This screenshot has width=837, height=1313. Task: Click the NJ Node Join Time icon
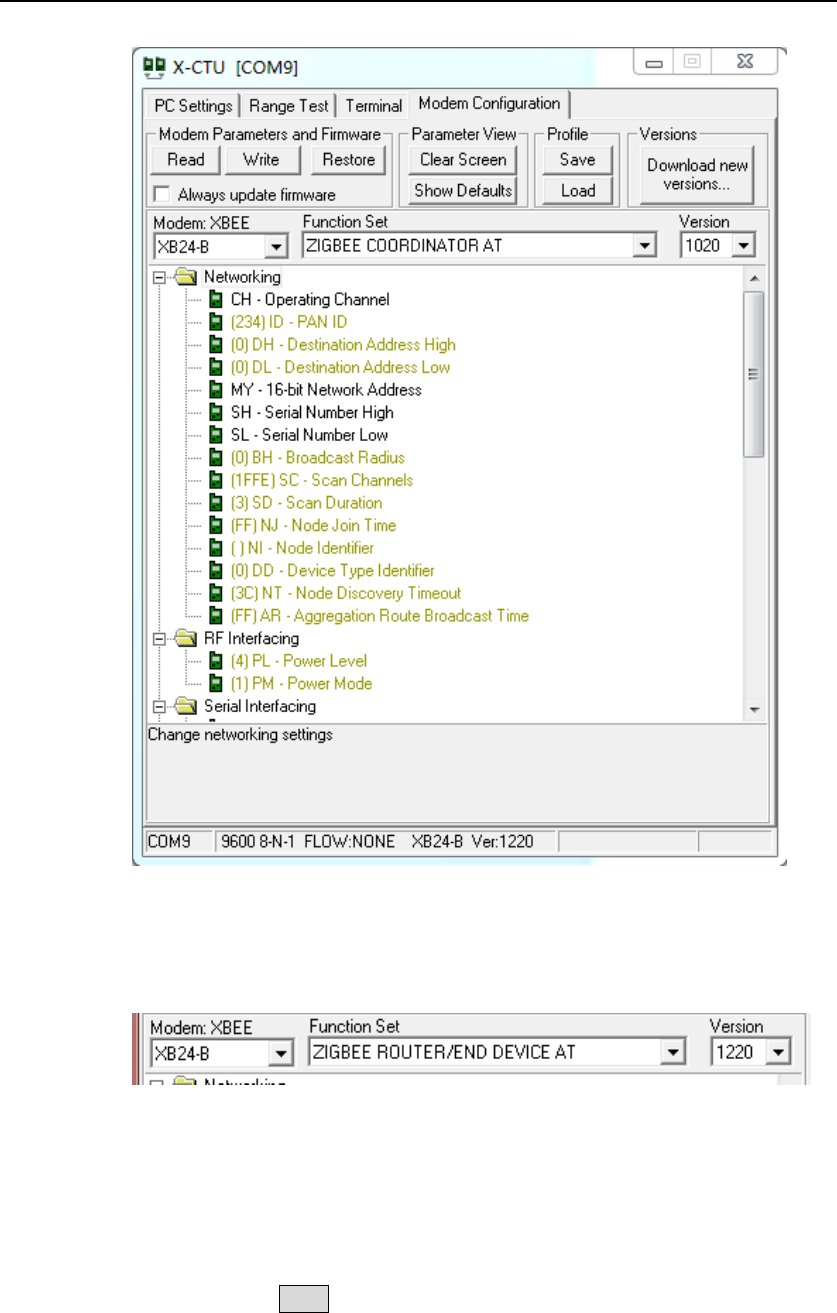click(x=215, y=525)
